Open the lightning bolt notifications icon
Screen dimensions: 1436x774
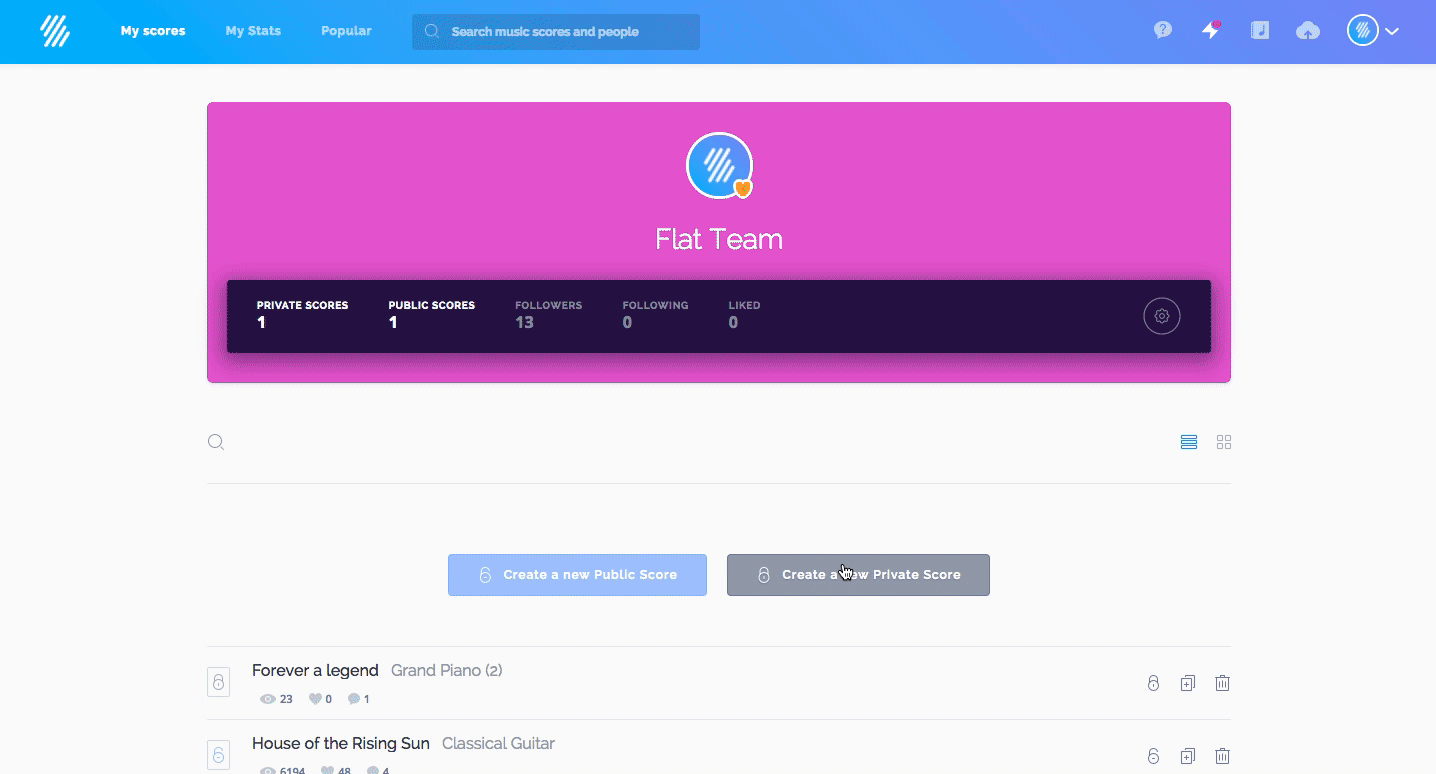point(1210,30)
